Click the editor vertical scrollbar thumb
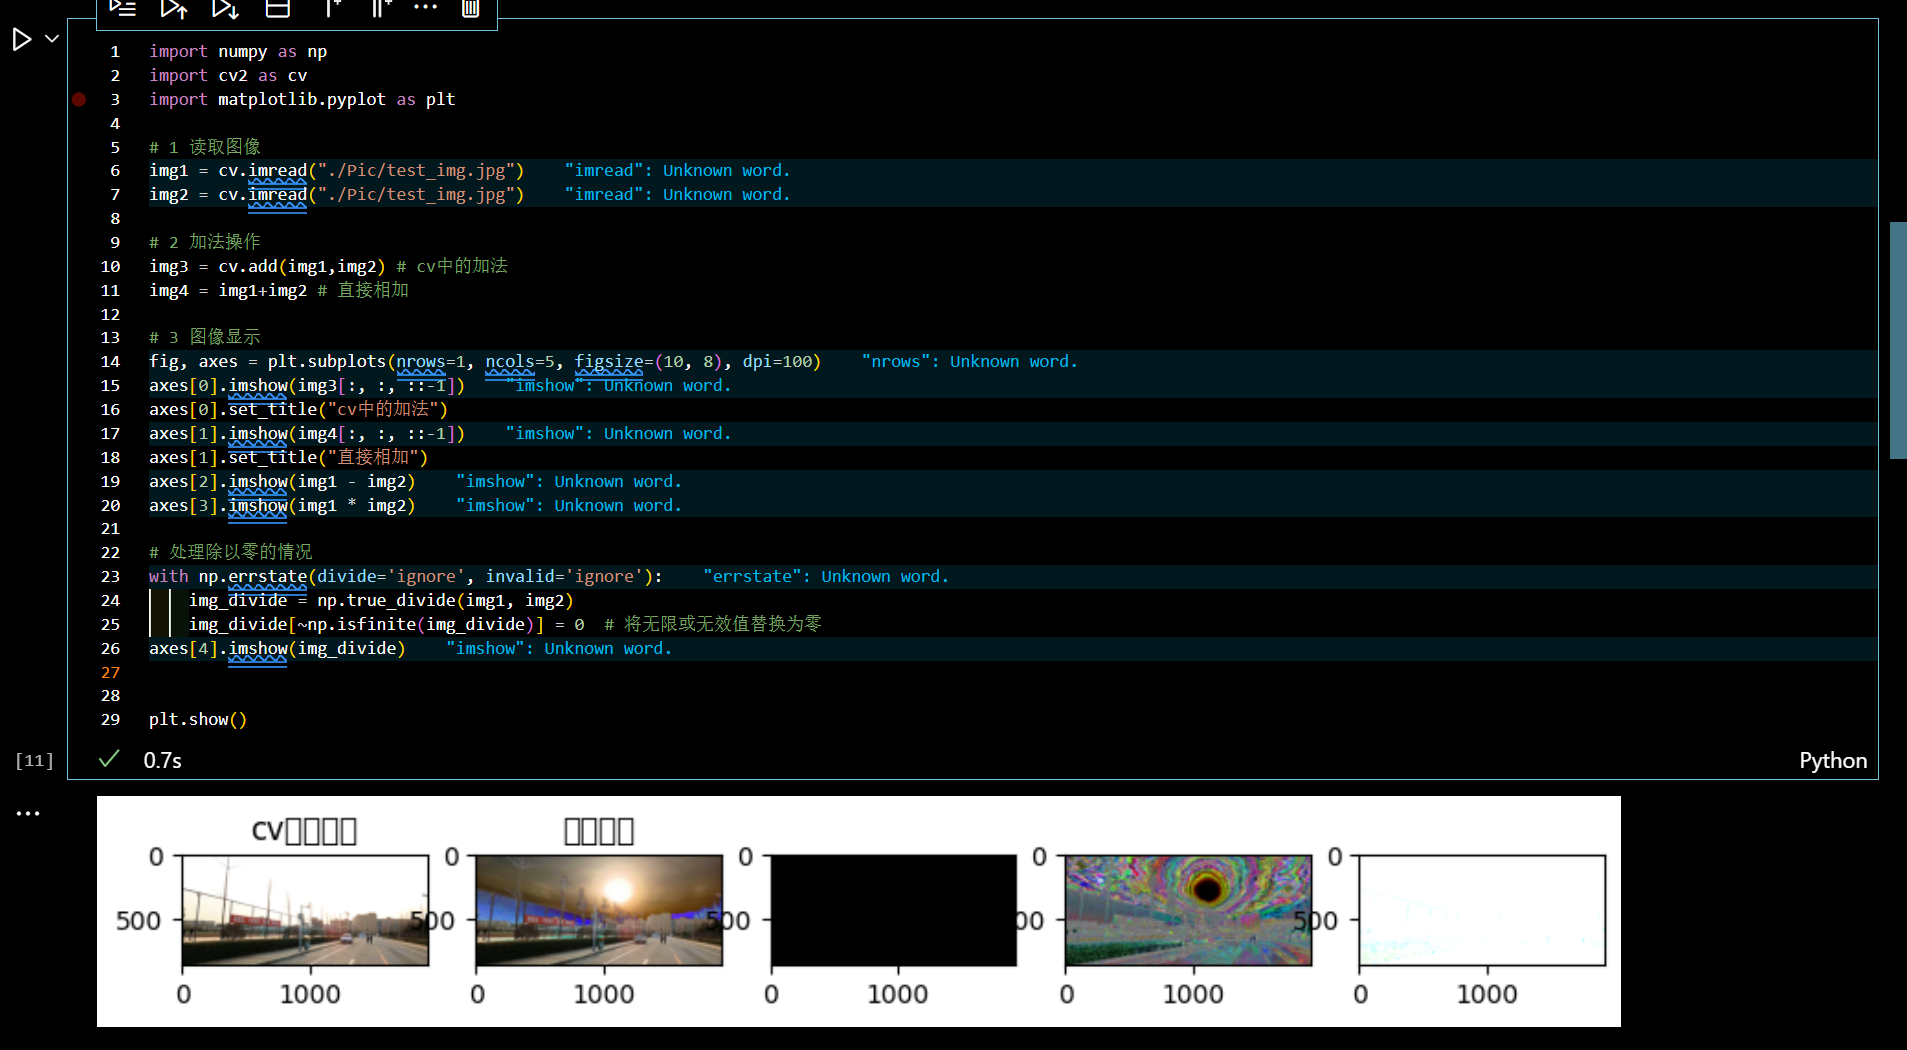 click(1897, 340)
